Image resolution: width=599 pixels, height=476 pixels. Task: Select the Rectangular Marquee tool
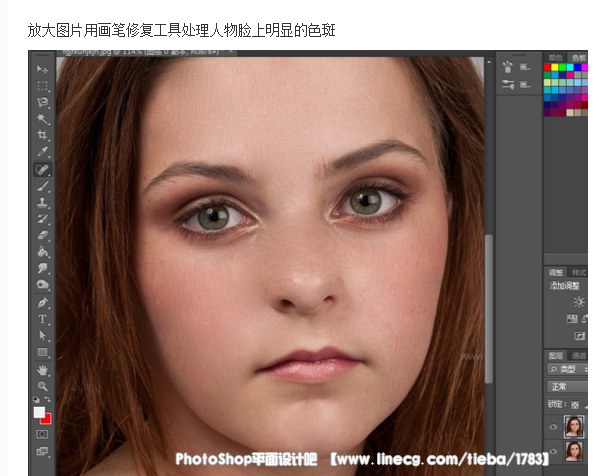coord(42,86)
